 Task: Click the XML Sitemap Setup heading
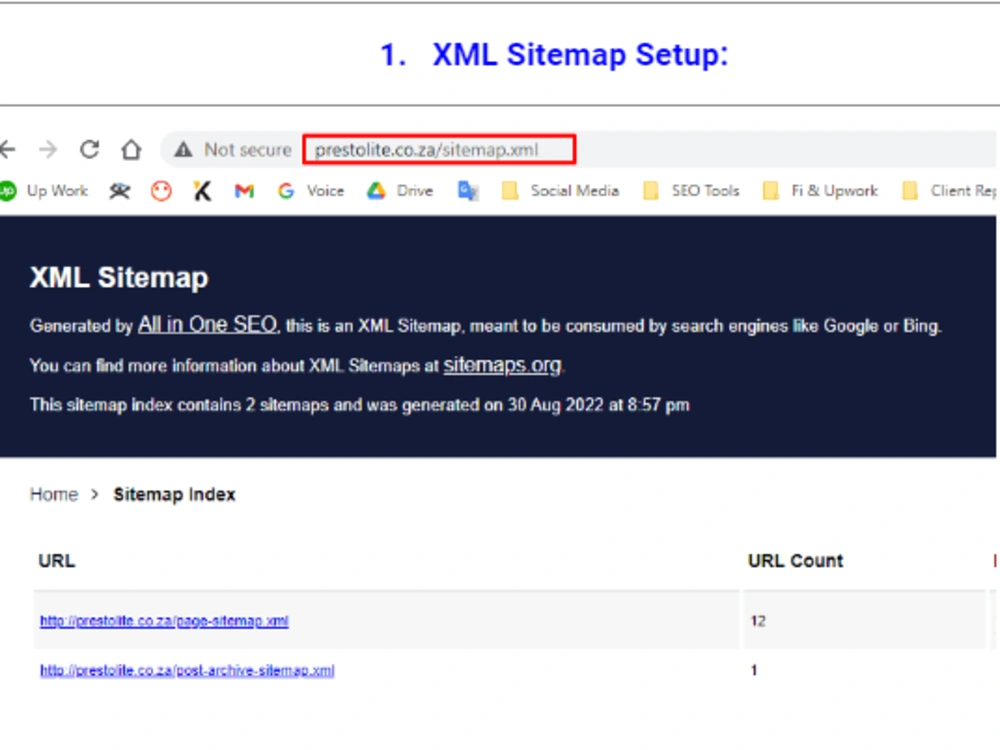point(554,54)
